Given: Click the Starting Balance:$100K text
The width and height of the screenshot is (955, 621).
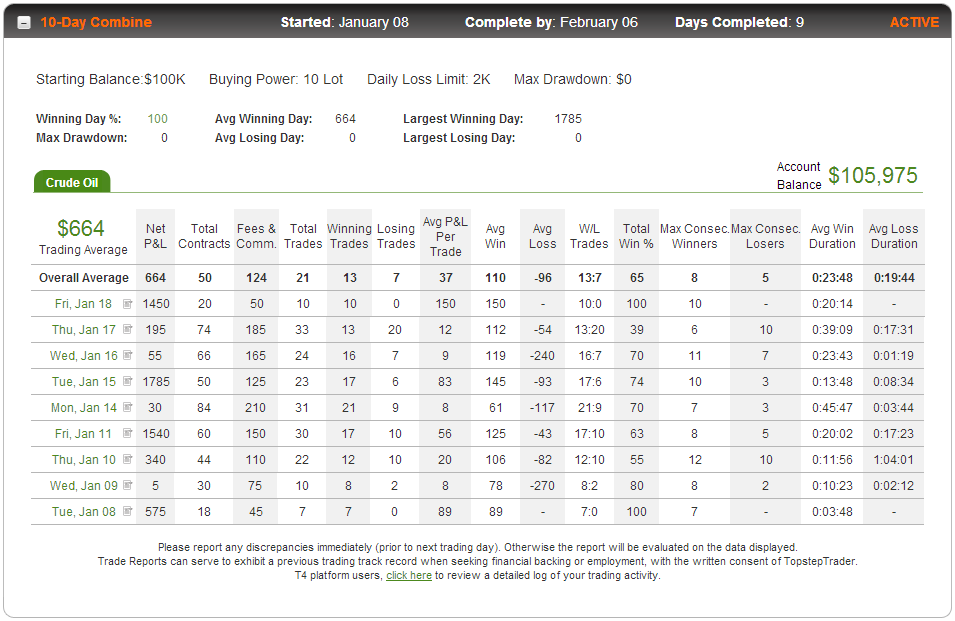Looking at the screenshot, I should pos(111,80).
